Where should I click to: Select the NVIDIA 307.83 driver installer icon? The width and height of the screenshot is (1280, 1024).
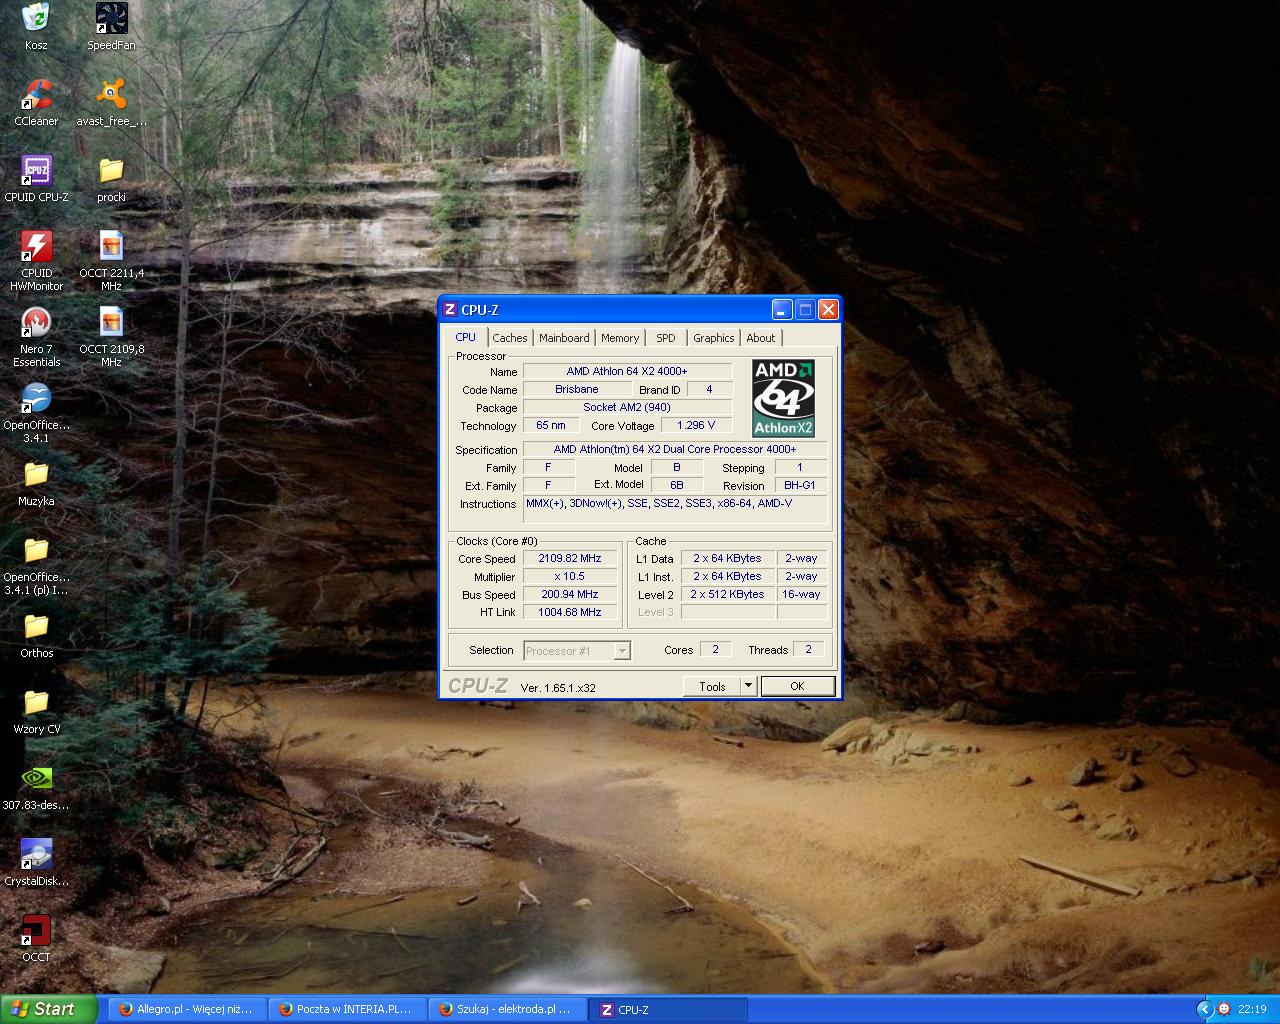[36, 778]
